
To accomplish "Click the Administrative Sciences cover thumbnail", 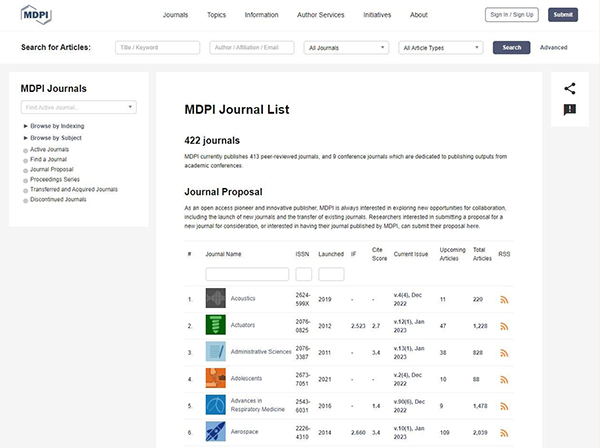I will [x=215, y=351].
